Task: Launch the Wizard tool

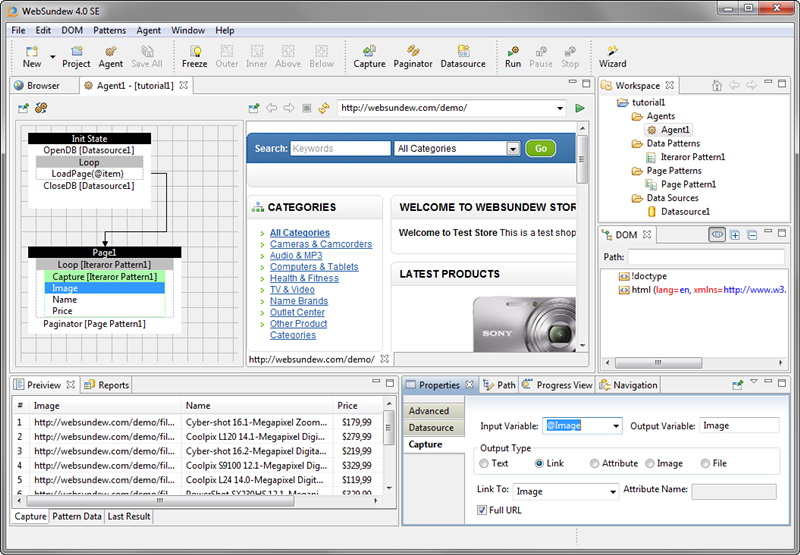Action: [612, 55]
